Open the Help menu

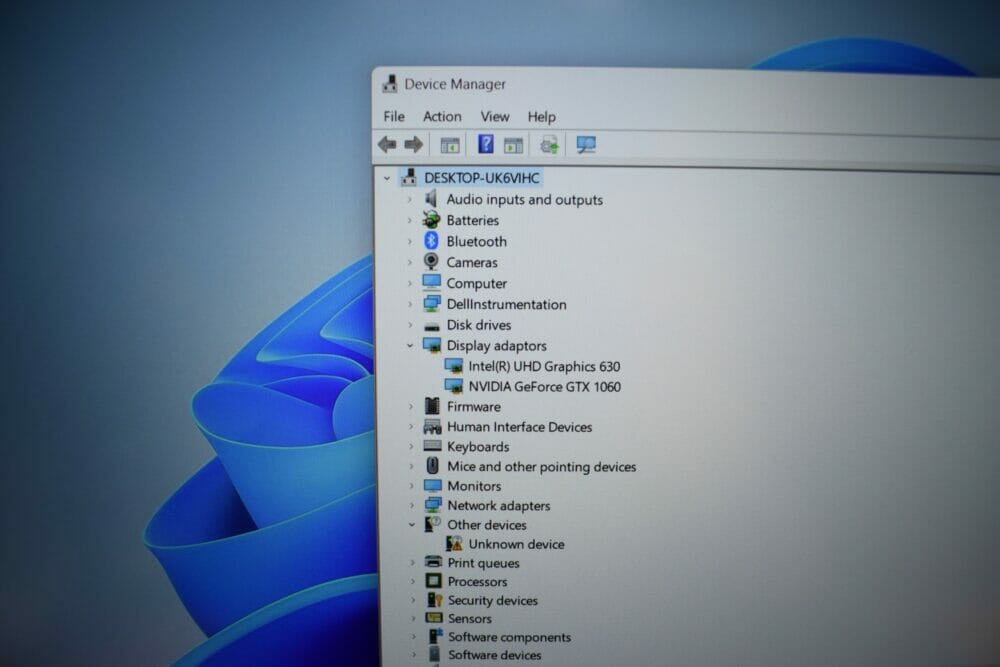pyautogui.click(x=541, y=117)
